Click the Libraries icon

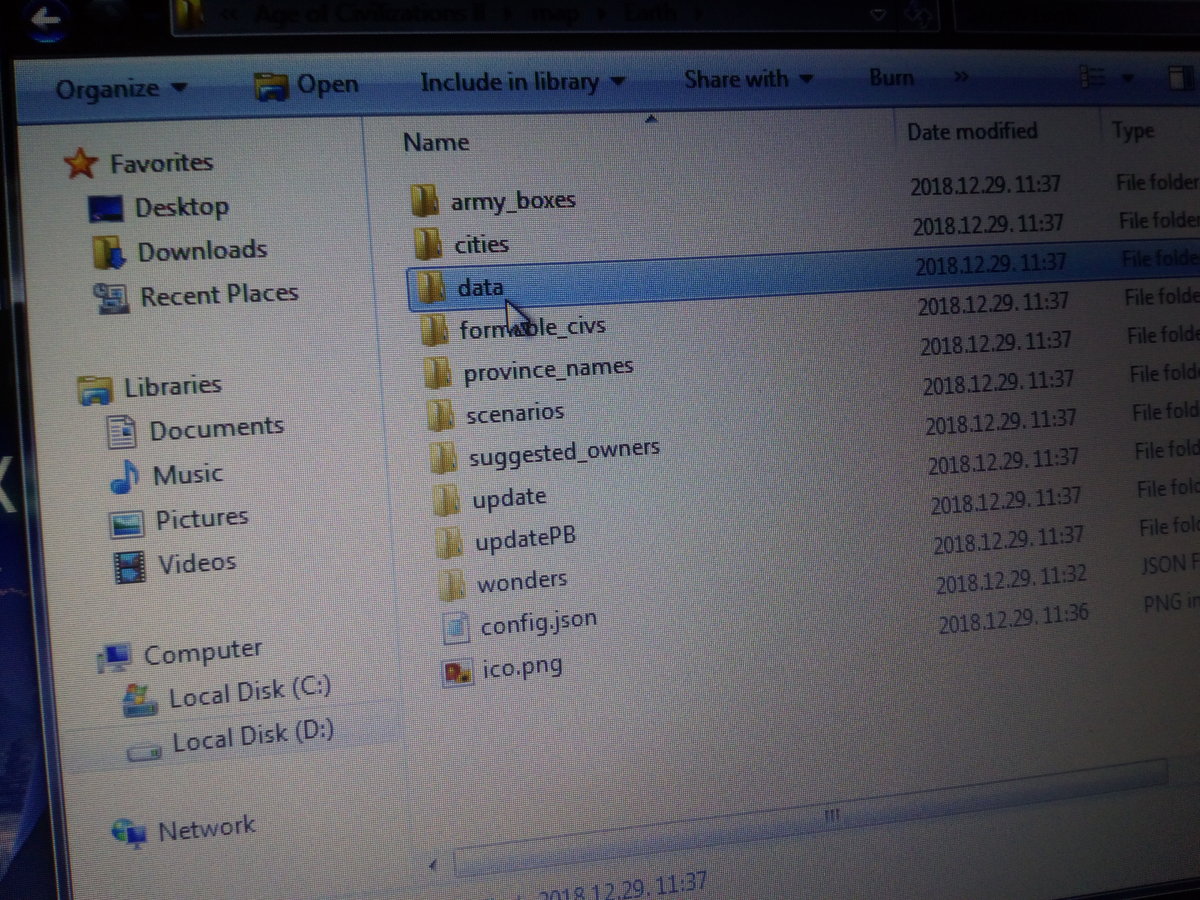click(96, 389)
